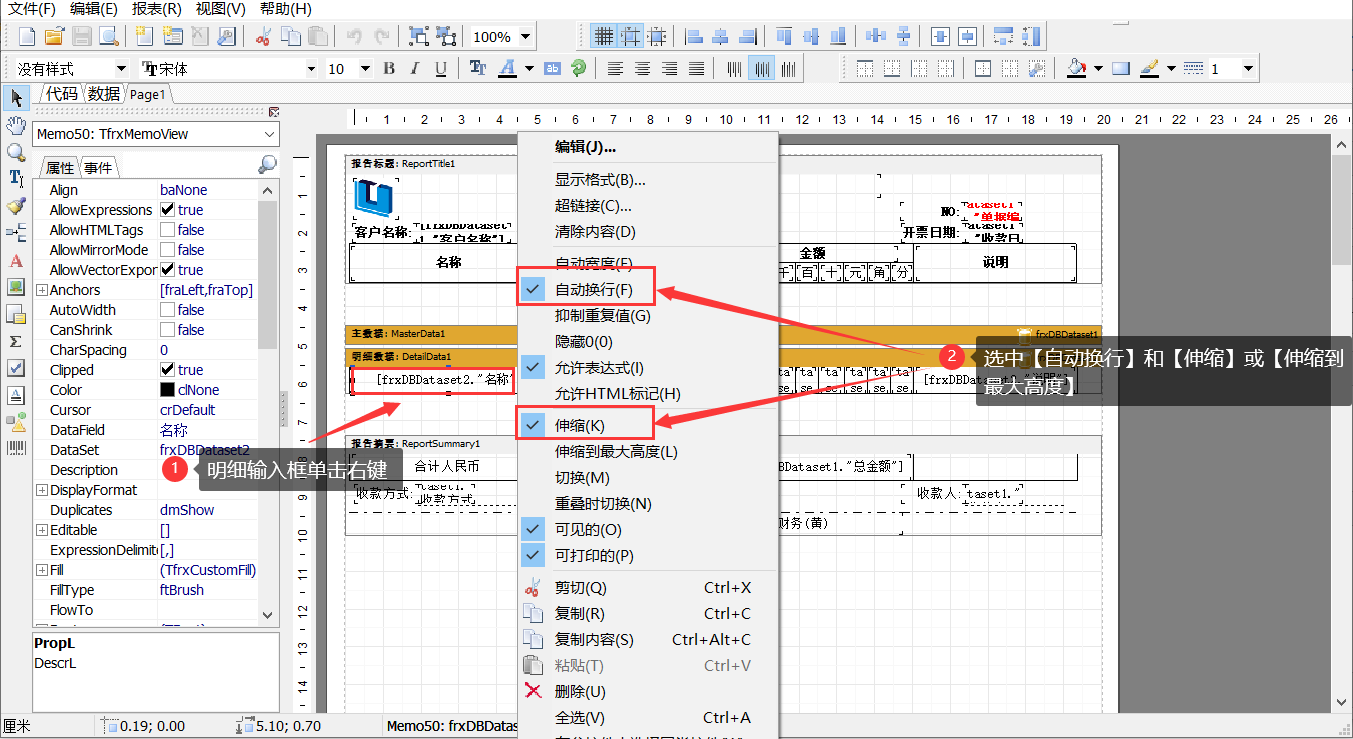The image size is (1353, 739).
Task: Apply italic font style
Action: (414, 69)
